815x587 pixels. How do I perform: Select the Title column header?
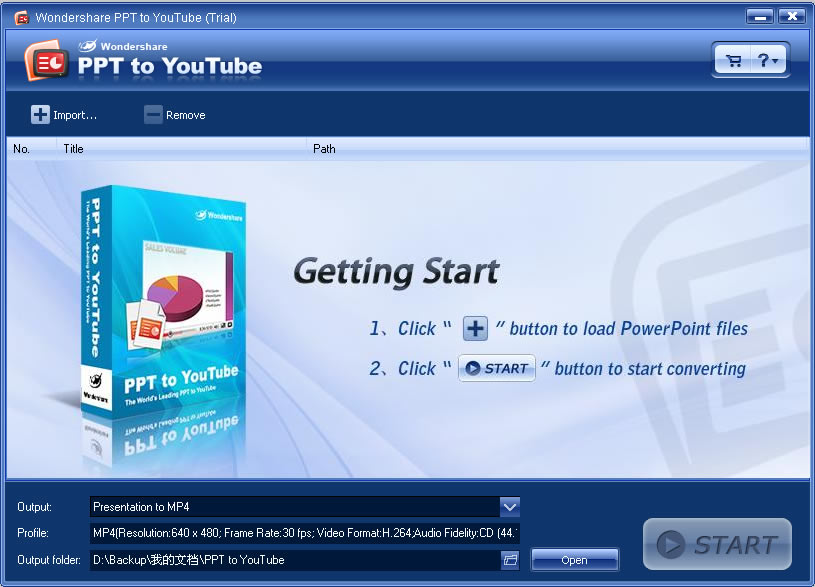click(74, 148)
